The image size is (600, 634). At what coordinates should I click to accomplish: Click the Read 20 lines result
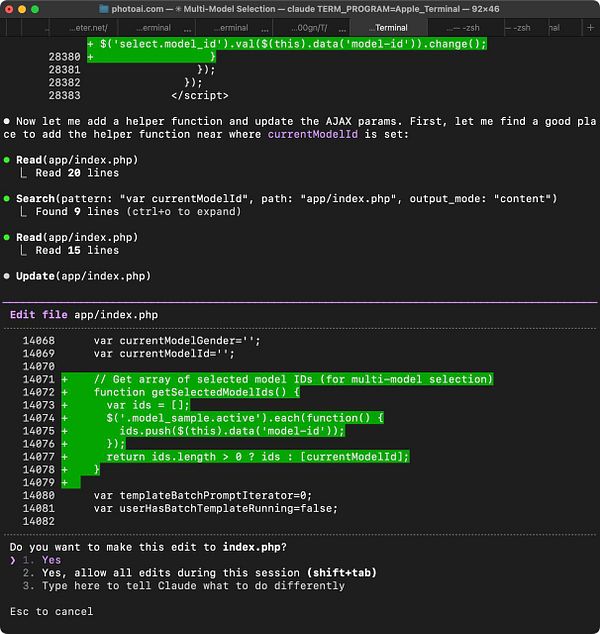click(77, 173)
